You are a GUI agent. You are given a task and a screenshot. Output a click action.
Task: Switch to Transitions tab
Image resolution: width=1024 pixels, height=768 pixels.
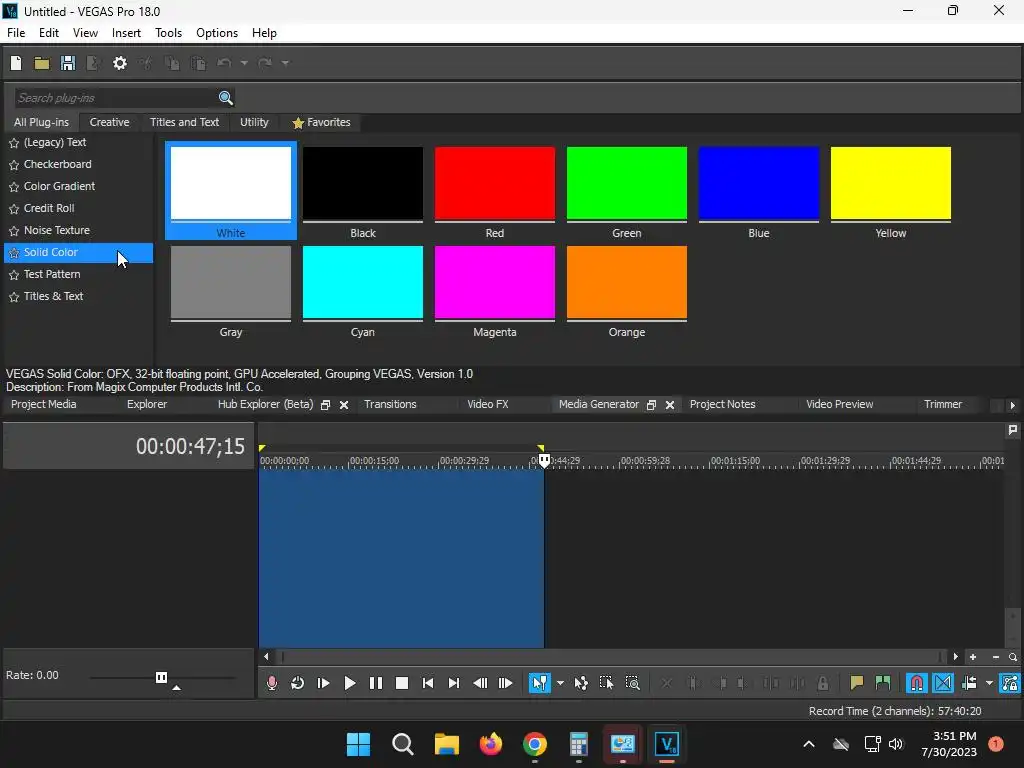click(390, 404)
